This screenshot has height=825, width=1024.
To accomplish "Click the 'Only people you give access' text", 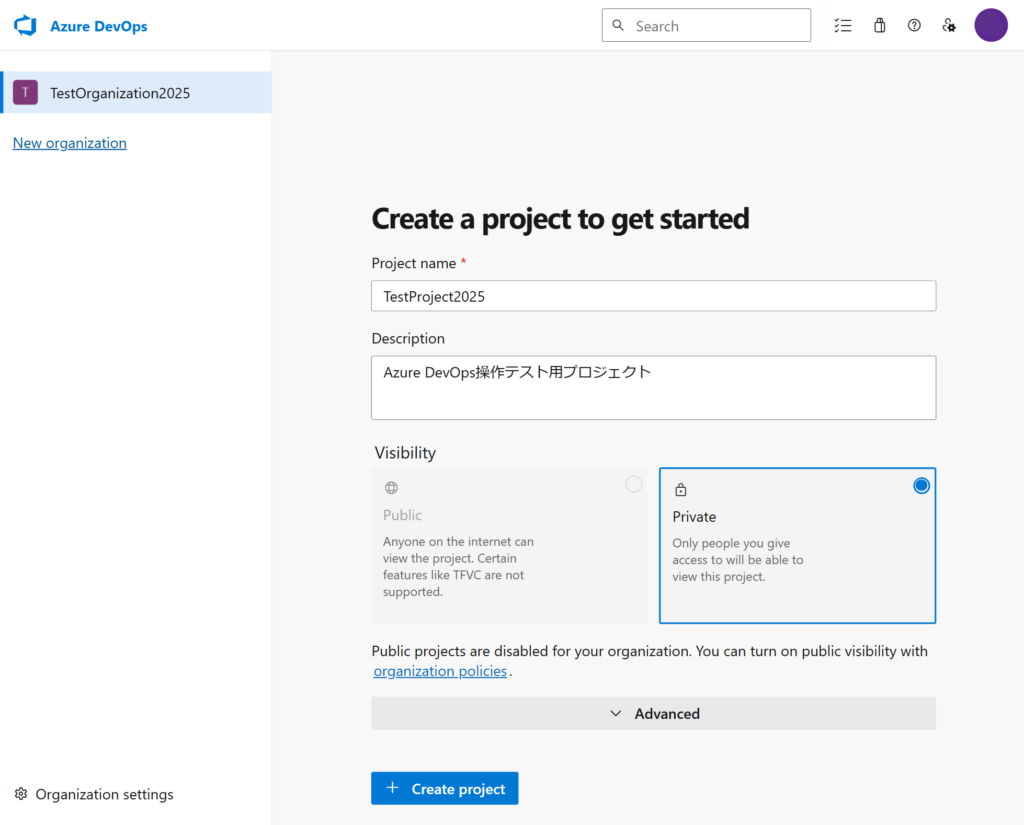I will click(738, 560).
